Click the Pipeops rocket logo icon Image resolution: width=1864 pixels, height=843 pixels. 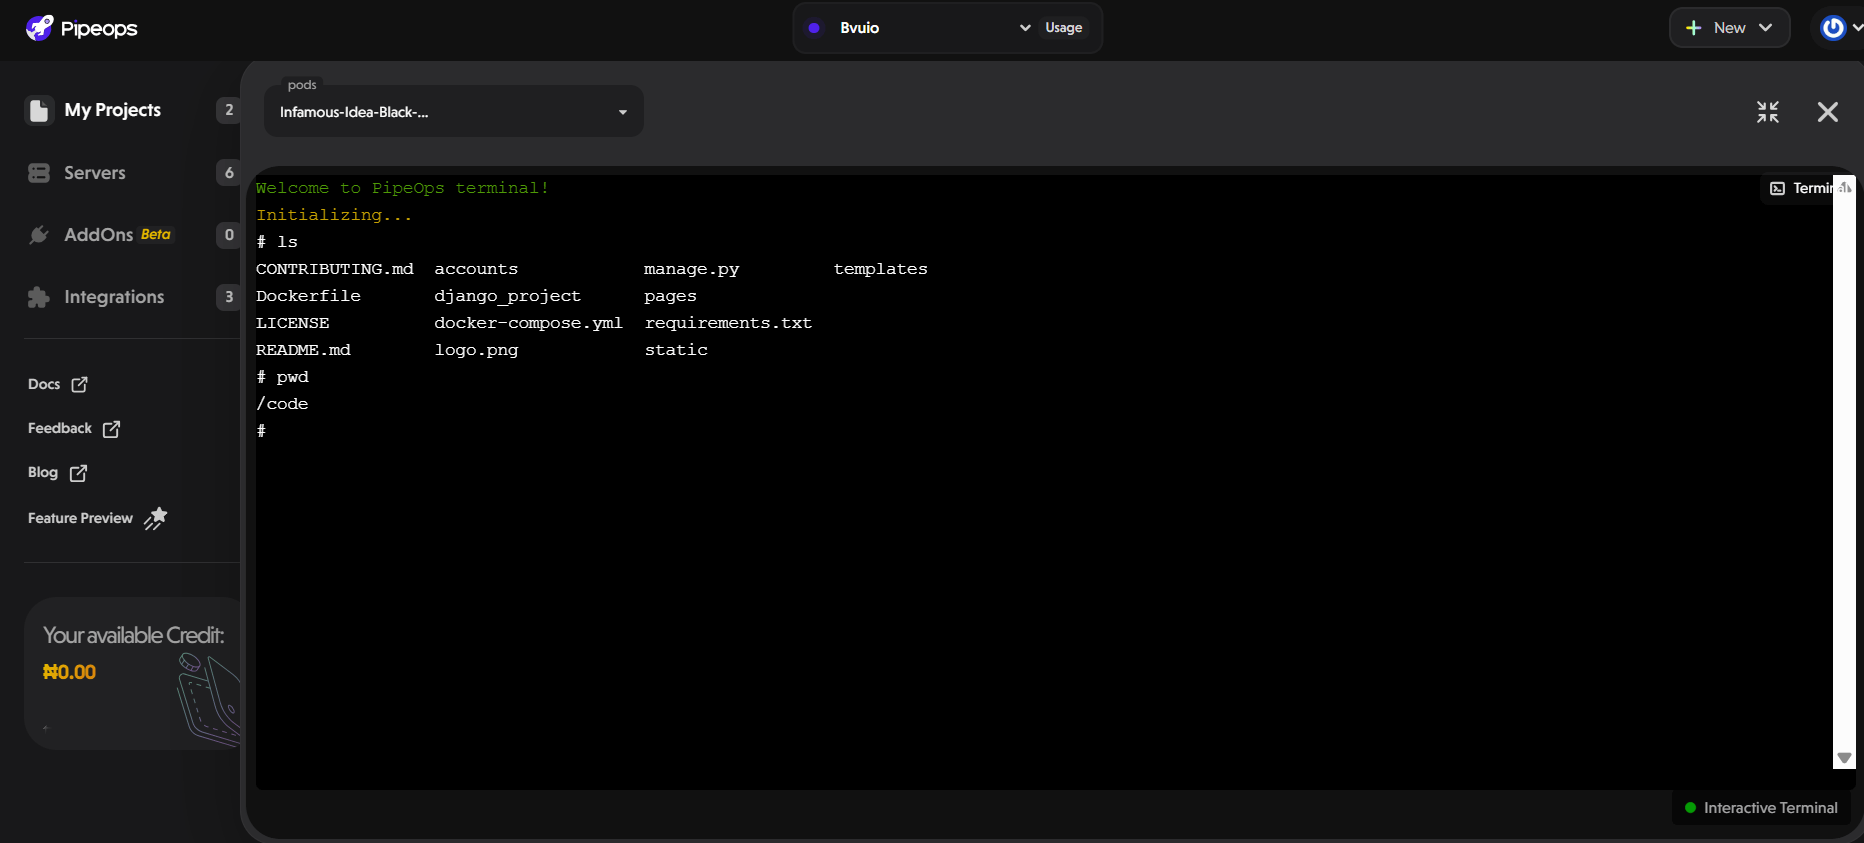(x=39, y=28)
